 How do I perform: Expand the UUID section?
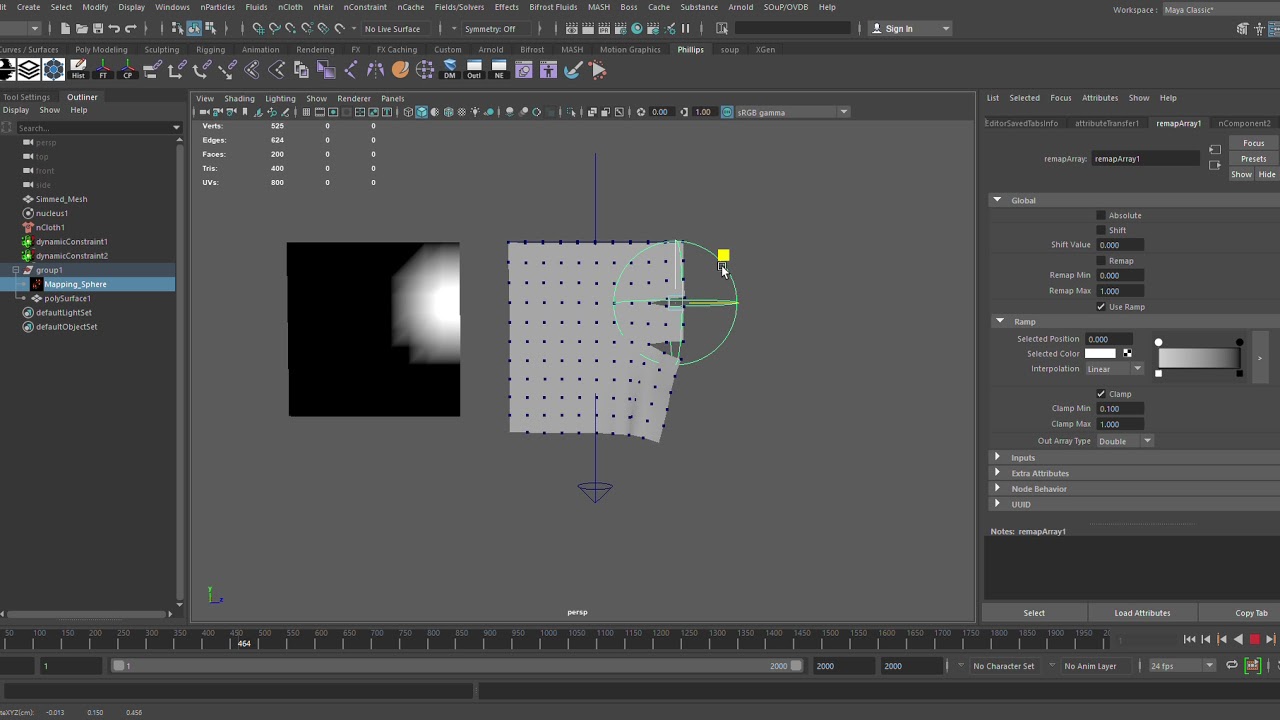[997, 504]
